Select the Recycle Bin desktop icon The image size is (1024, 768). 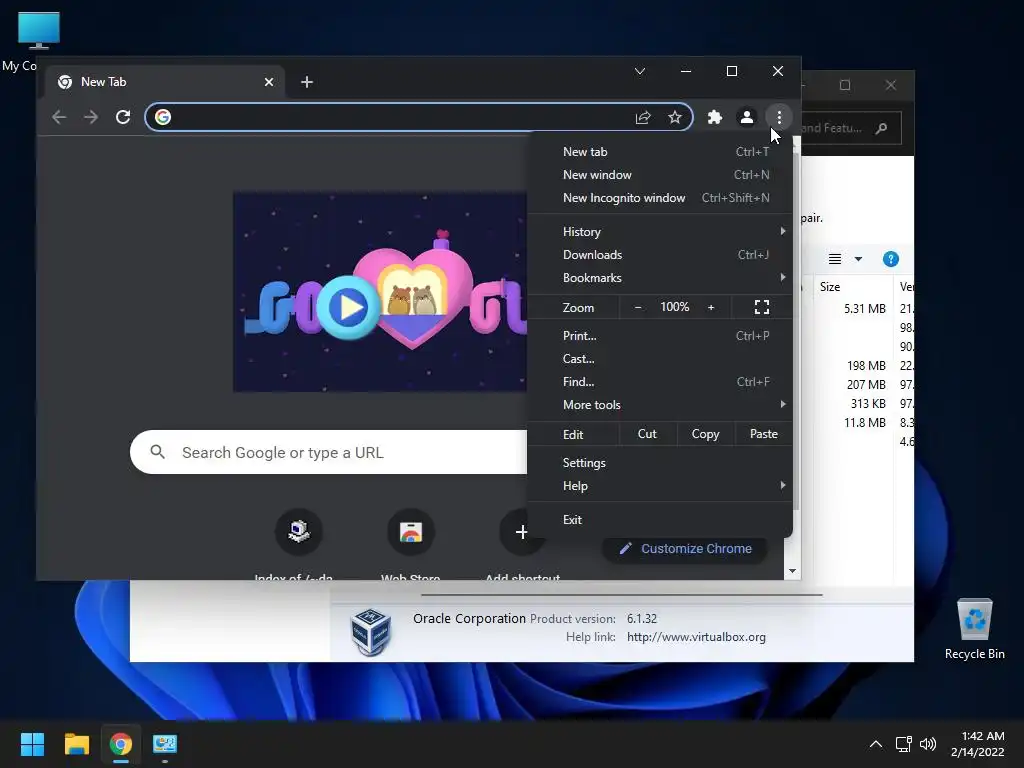[x=974, y=630]
